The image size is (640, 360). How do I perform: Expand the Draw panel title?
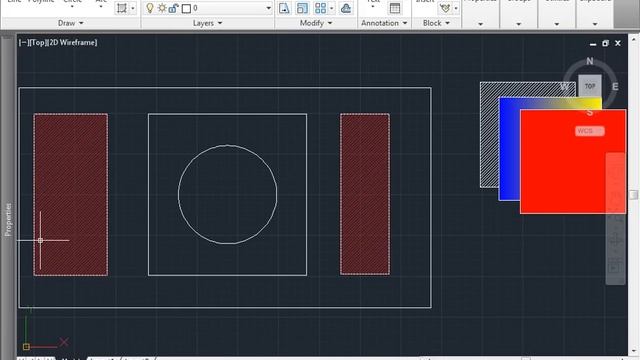pos(71,23)
